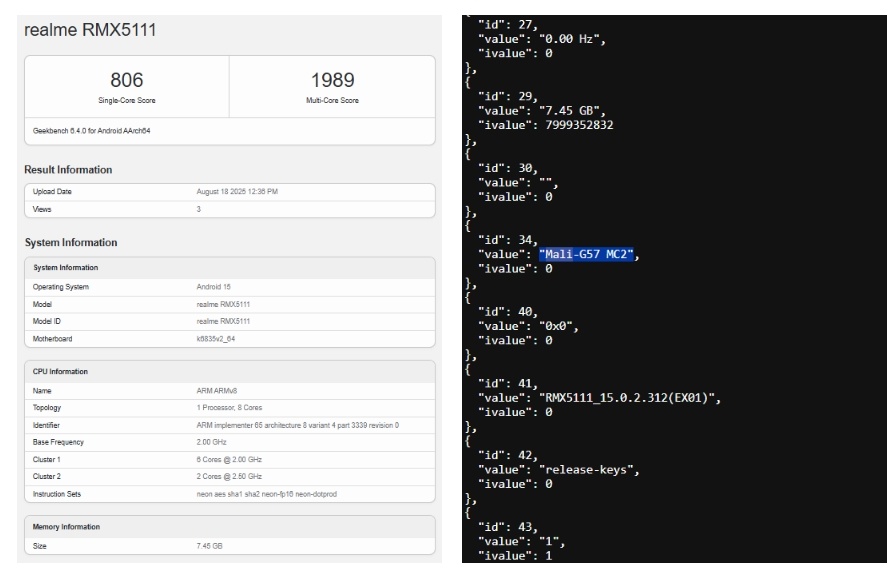The width and height of the screenshot is (896, 573).
Task: Click the JSON line "id": 27
Action: (507, 25)
